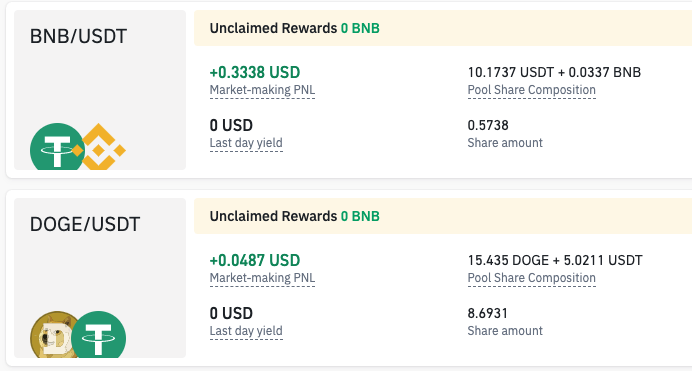The height and width of the screenshot is (371, 692).
Task: Open the BNB/USDT pool title
Action: pyautogui.click(x=79, y=36)
